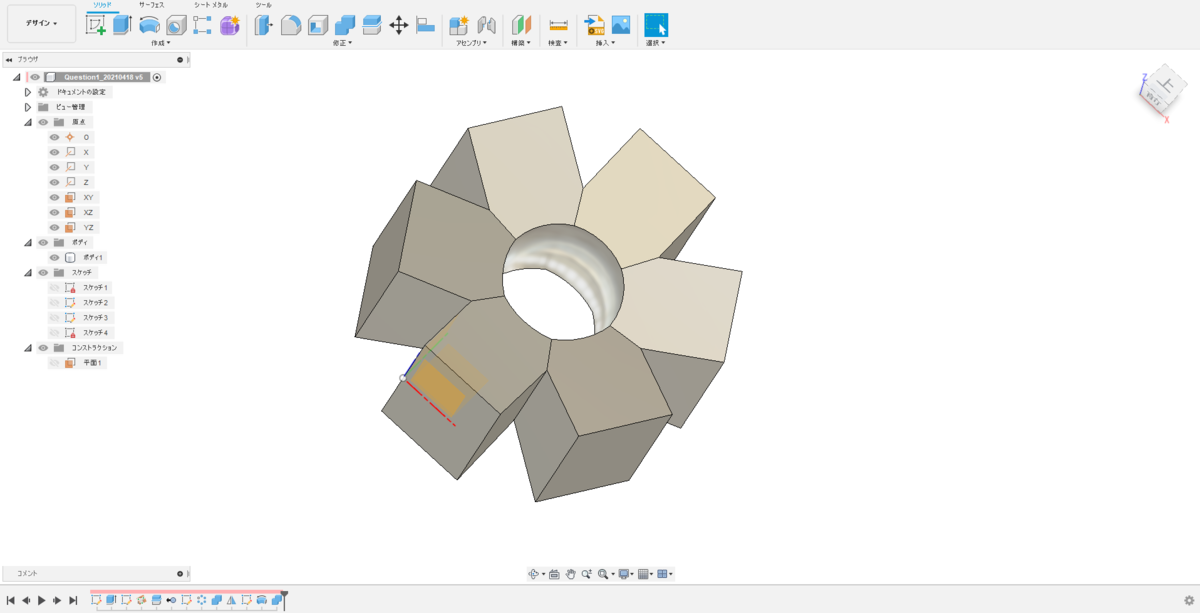
Task: Select the Hole tool
Action: point(176,25)
